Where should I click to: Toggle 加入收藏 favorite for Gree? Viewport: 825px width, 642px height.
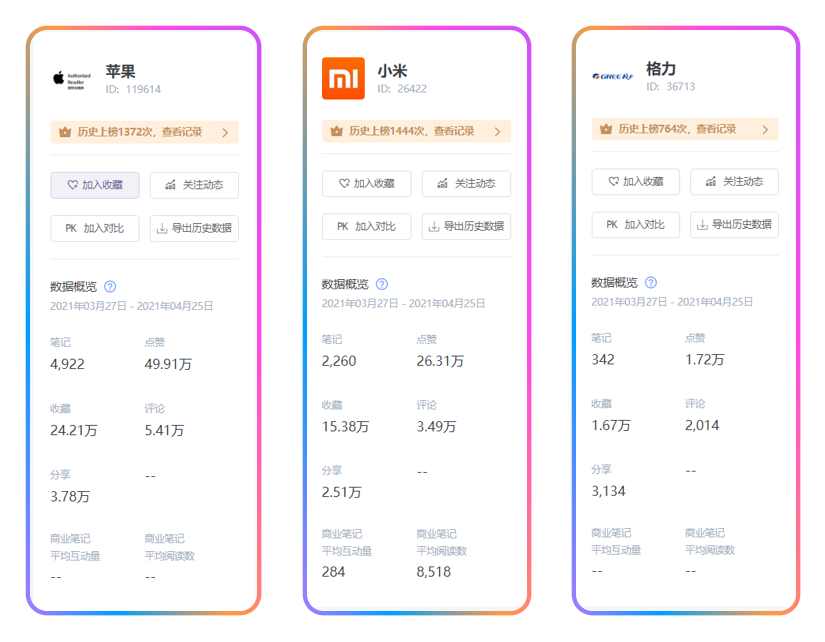pos(635,182)
